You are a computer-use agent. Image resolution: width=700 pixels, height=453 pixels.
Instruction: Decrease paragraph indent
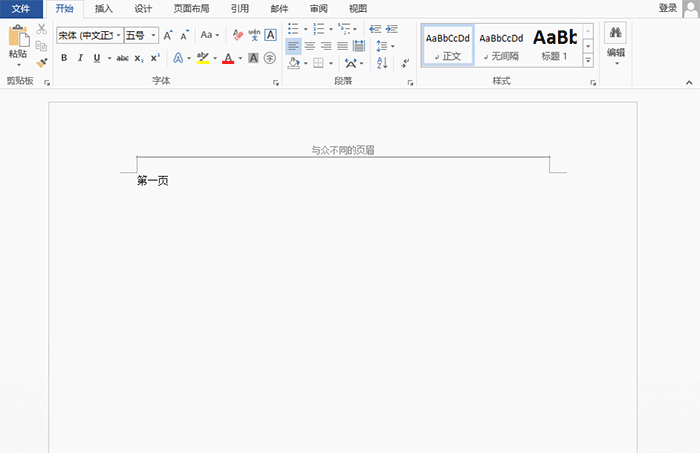point(375,29)
